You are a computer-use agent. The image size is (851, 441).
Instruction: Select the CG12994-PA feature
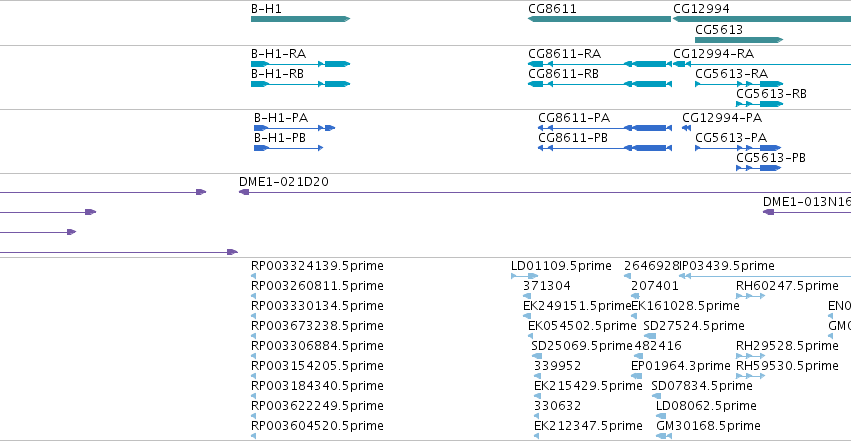tap(687, 128)
